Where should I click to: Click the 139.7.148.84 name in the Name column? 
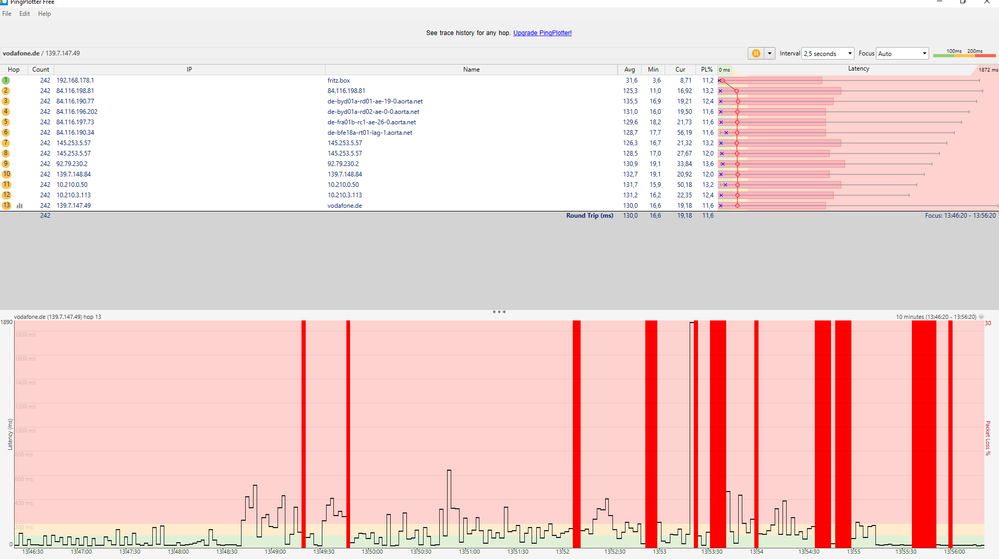(345, 174)
